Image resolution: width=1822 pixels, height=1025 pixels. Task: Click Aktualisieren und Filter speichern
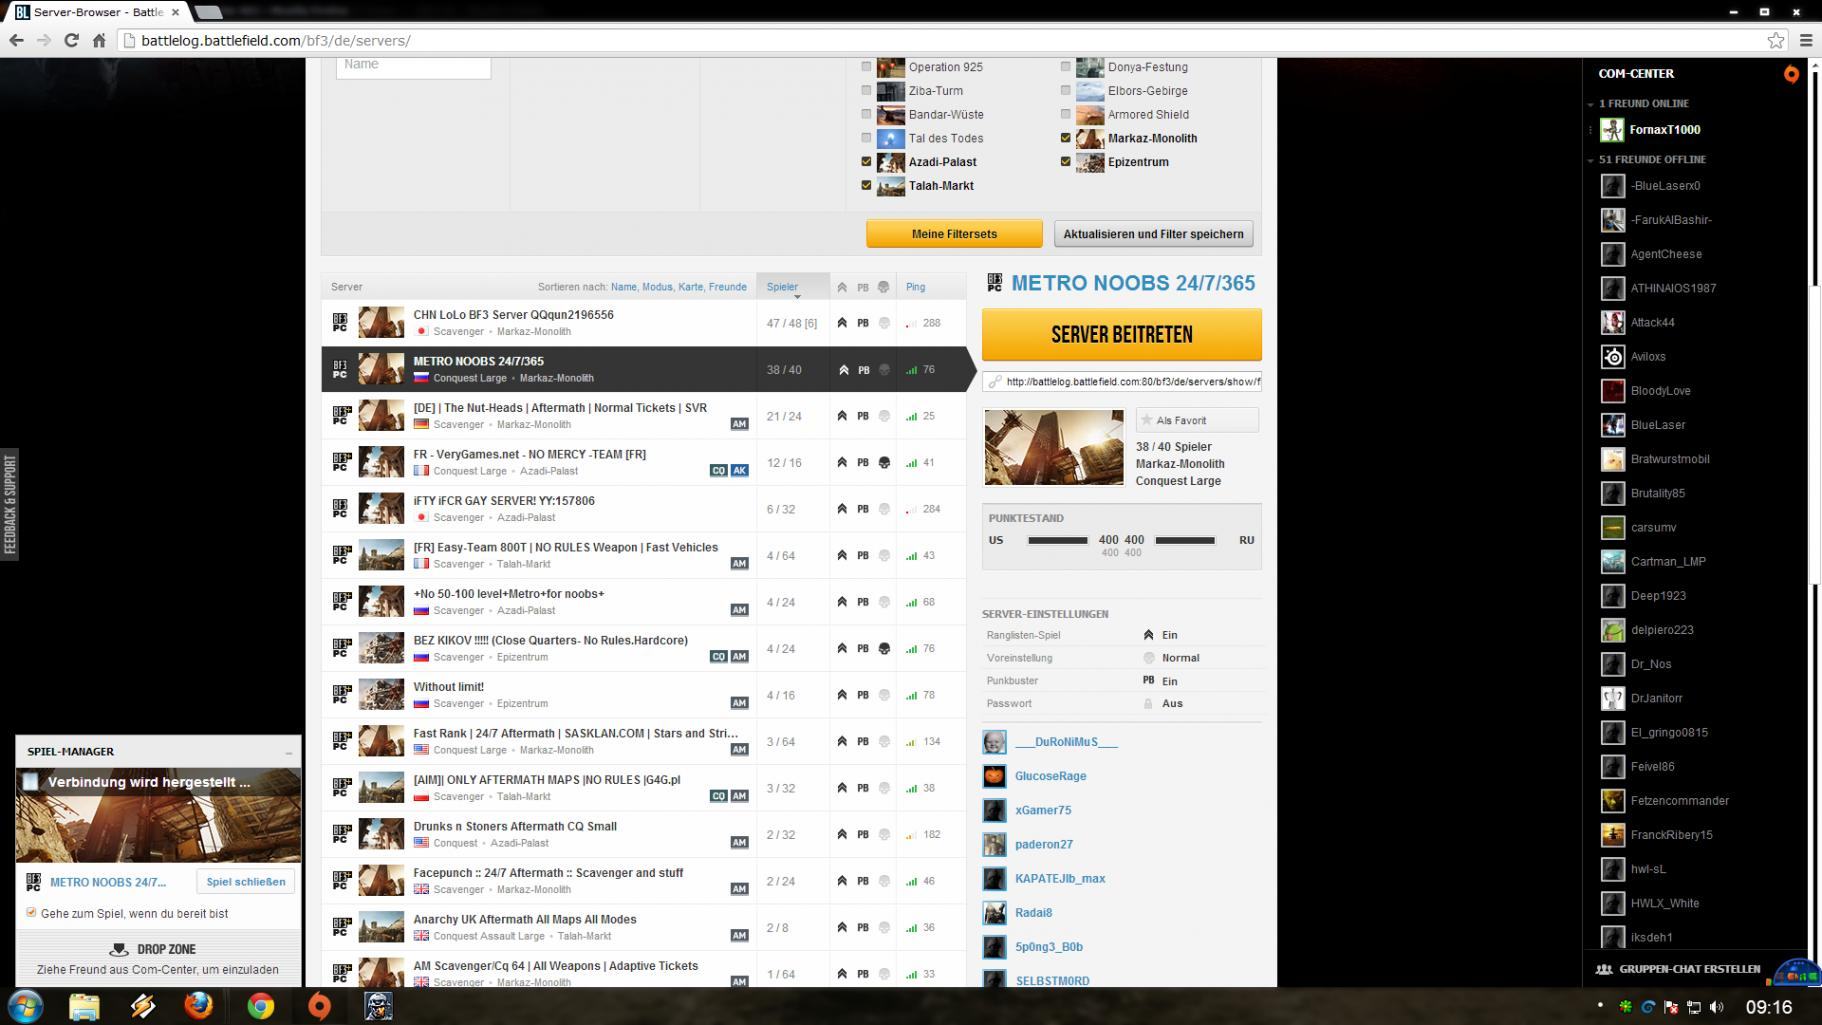[1153, 234]
